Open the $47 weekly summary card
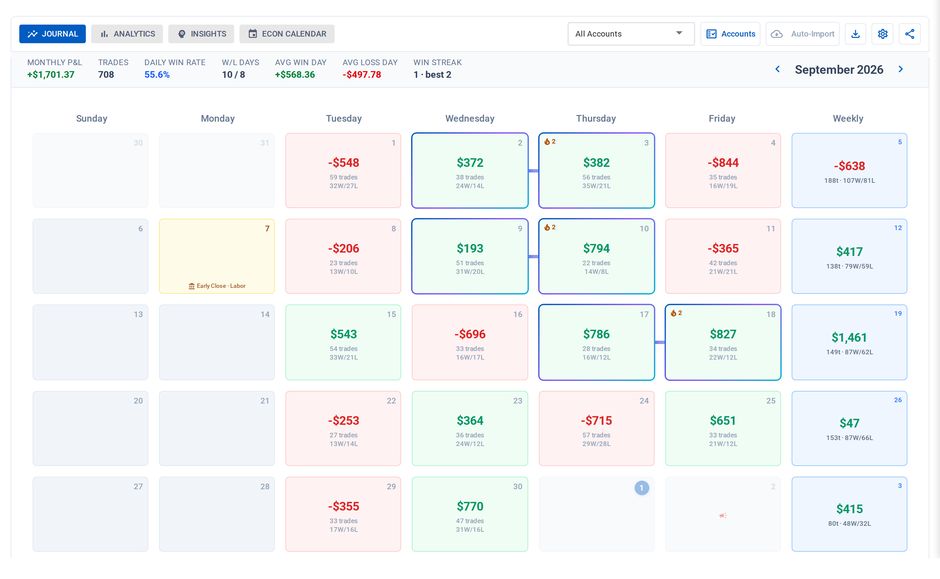Image resolution: width=940 pixels, height=579 pixels. click(849, 429)
